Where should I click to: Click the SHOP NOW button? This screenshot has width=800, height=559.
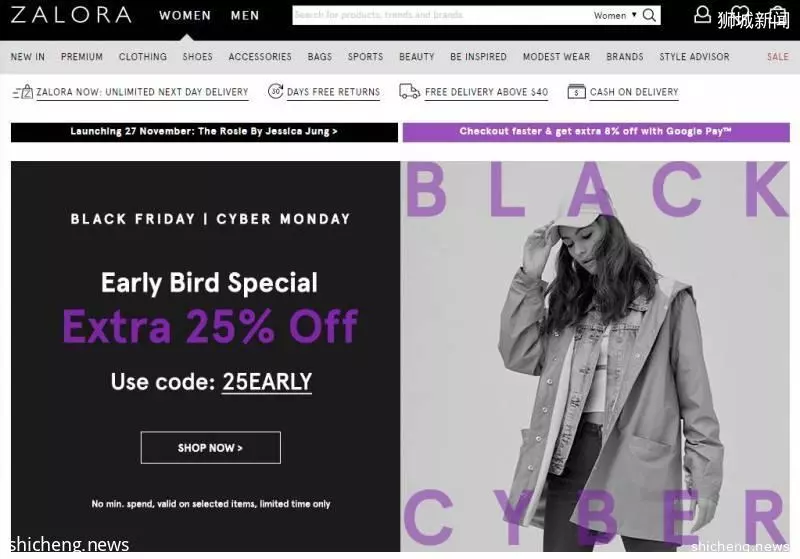tap(211, 448)
